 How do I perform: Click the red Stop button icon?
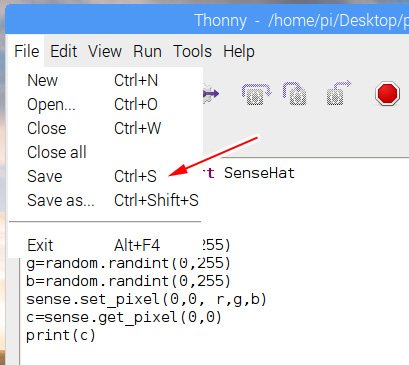point(387,94)
